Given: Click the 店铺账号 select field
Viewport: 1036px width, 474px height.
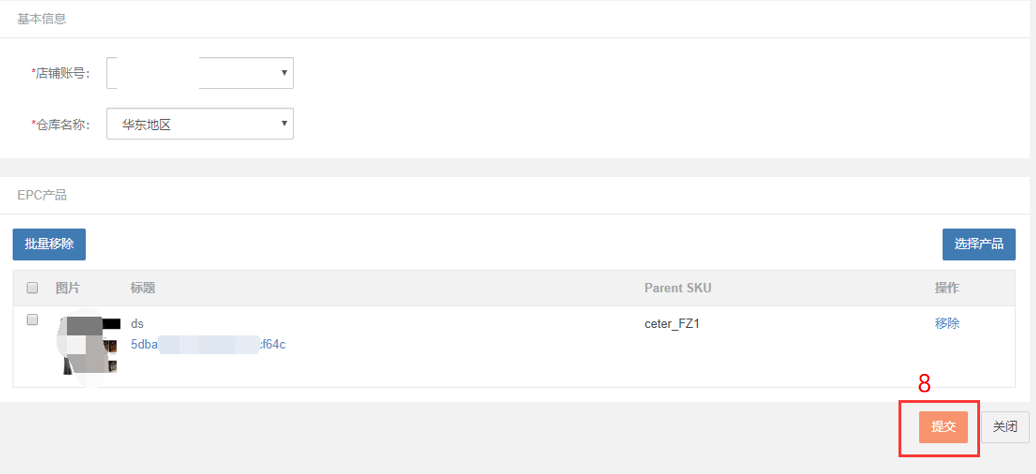Looking at the screenshot, I should (200, 72).
